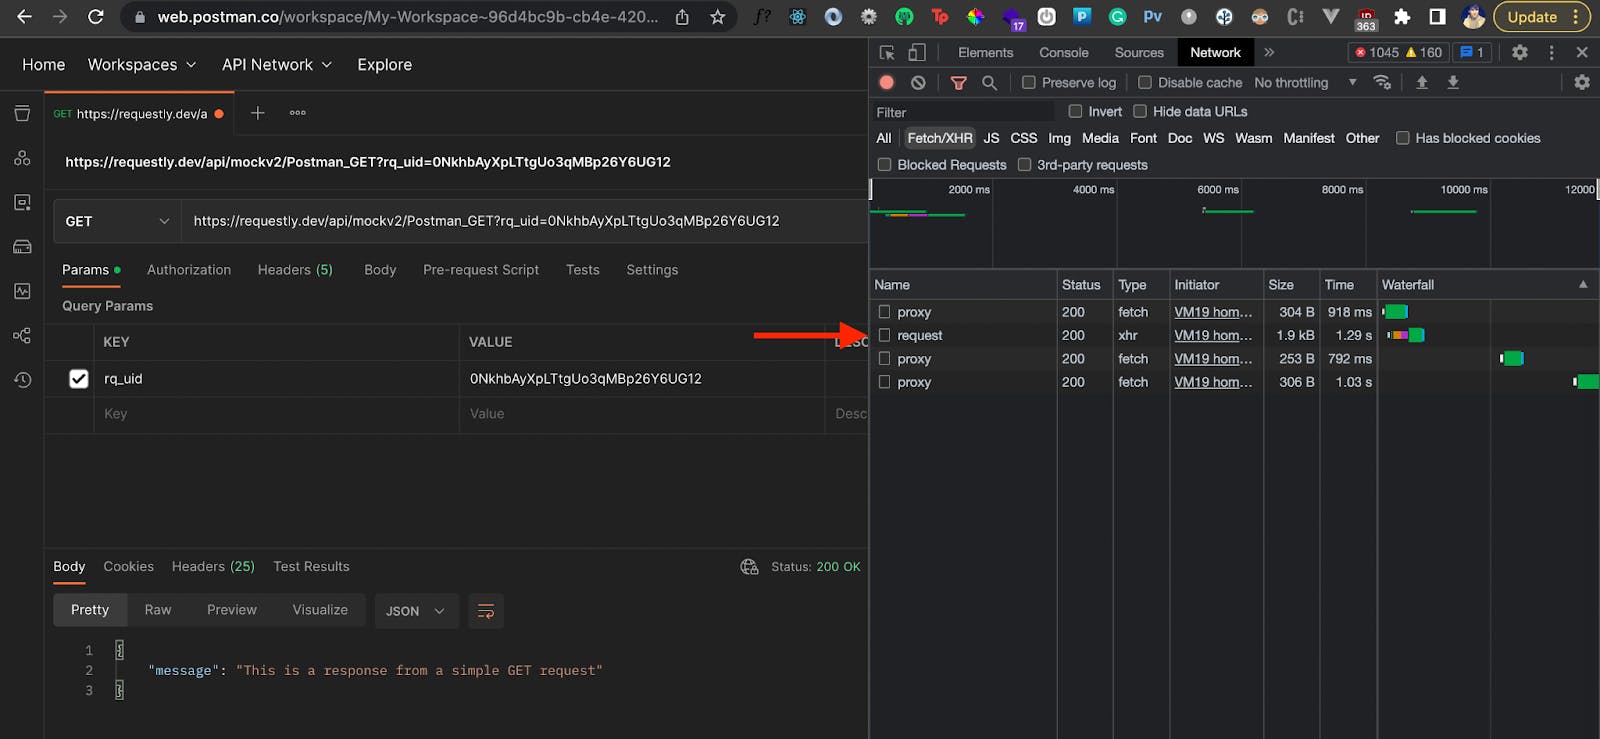Toggle the network filter funnel icon

958,83
